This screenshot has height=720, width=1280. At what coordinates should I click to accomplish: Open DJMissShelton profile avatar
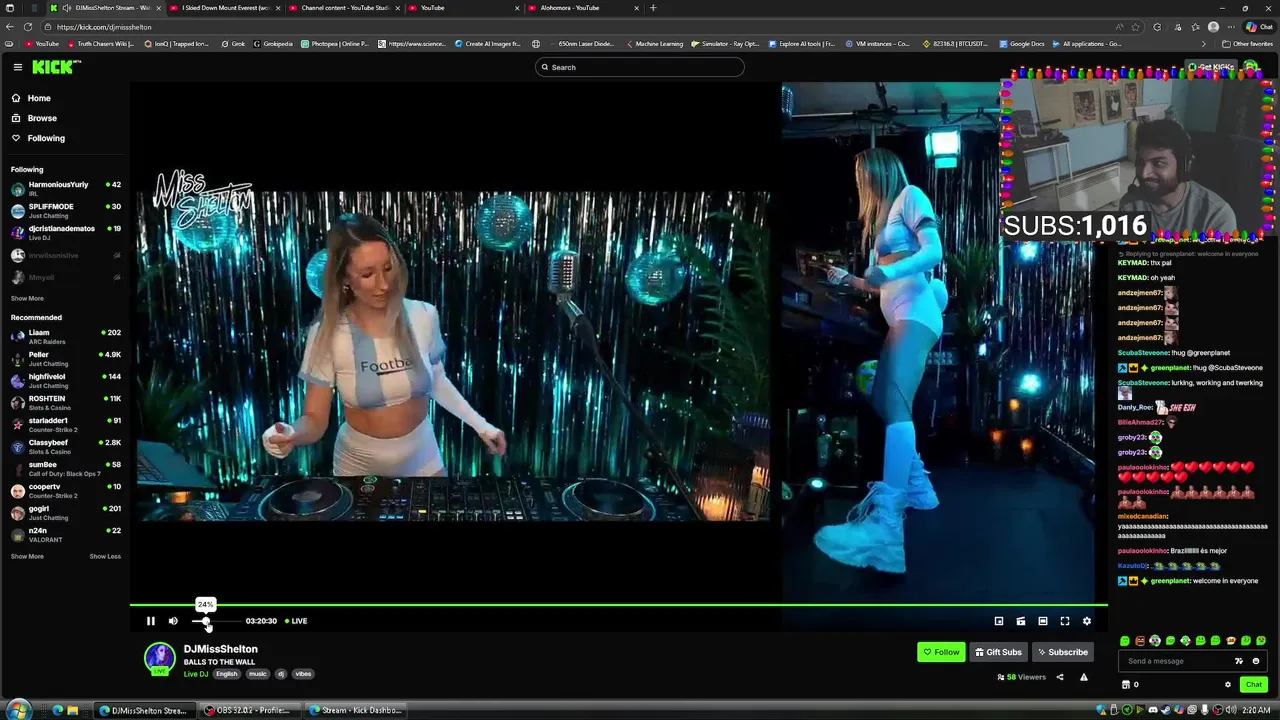[160, 657]
